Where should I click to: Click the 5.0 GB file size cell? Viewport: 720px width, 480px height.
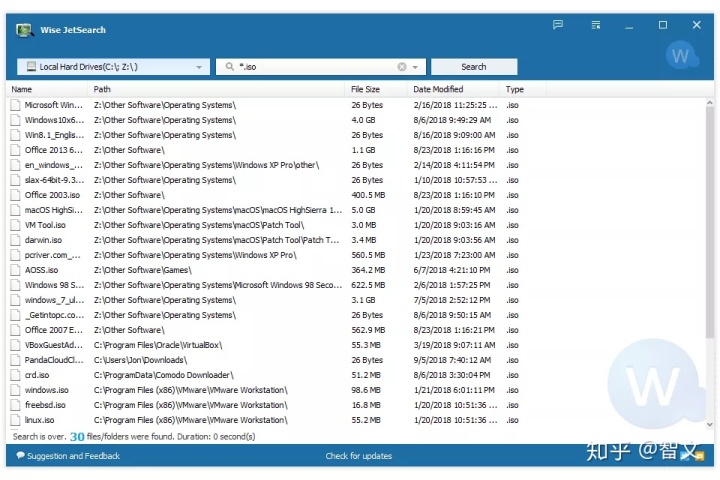[363, 210]
